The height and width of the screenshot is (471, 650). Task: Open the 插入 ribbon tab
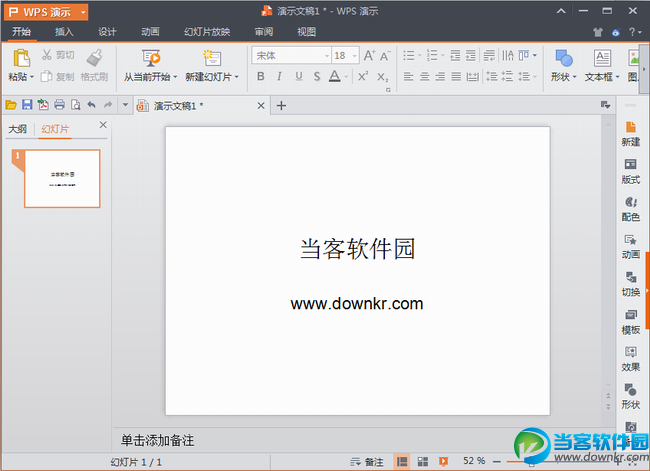(x=64, y=32)
